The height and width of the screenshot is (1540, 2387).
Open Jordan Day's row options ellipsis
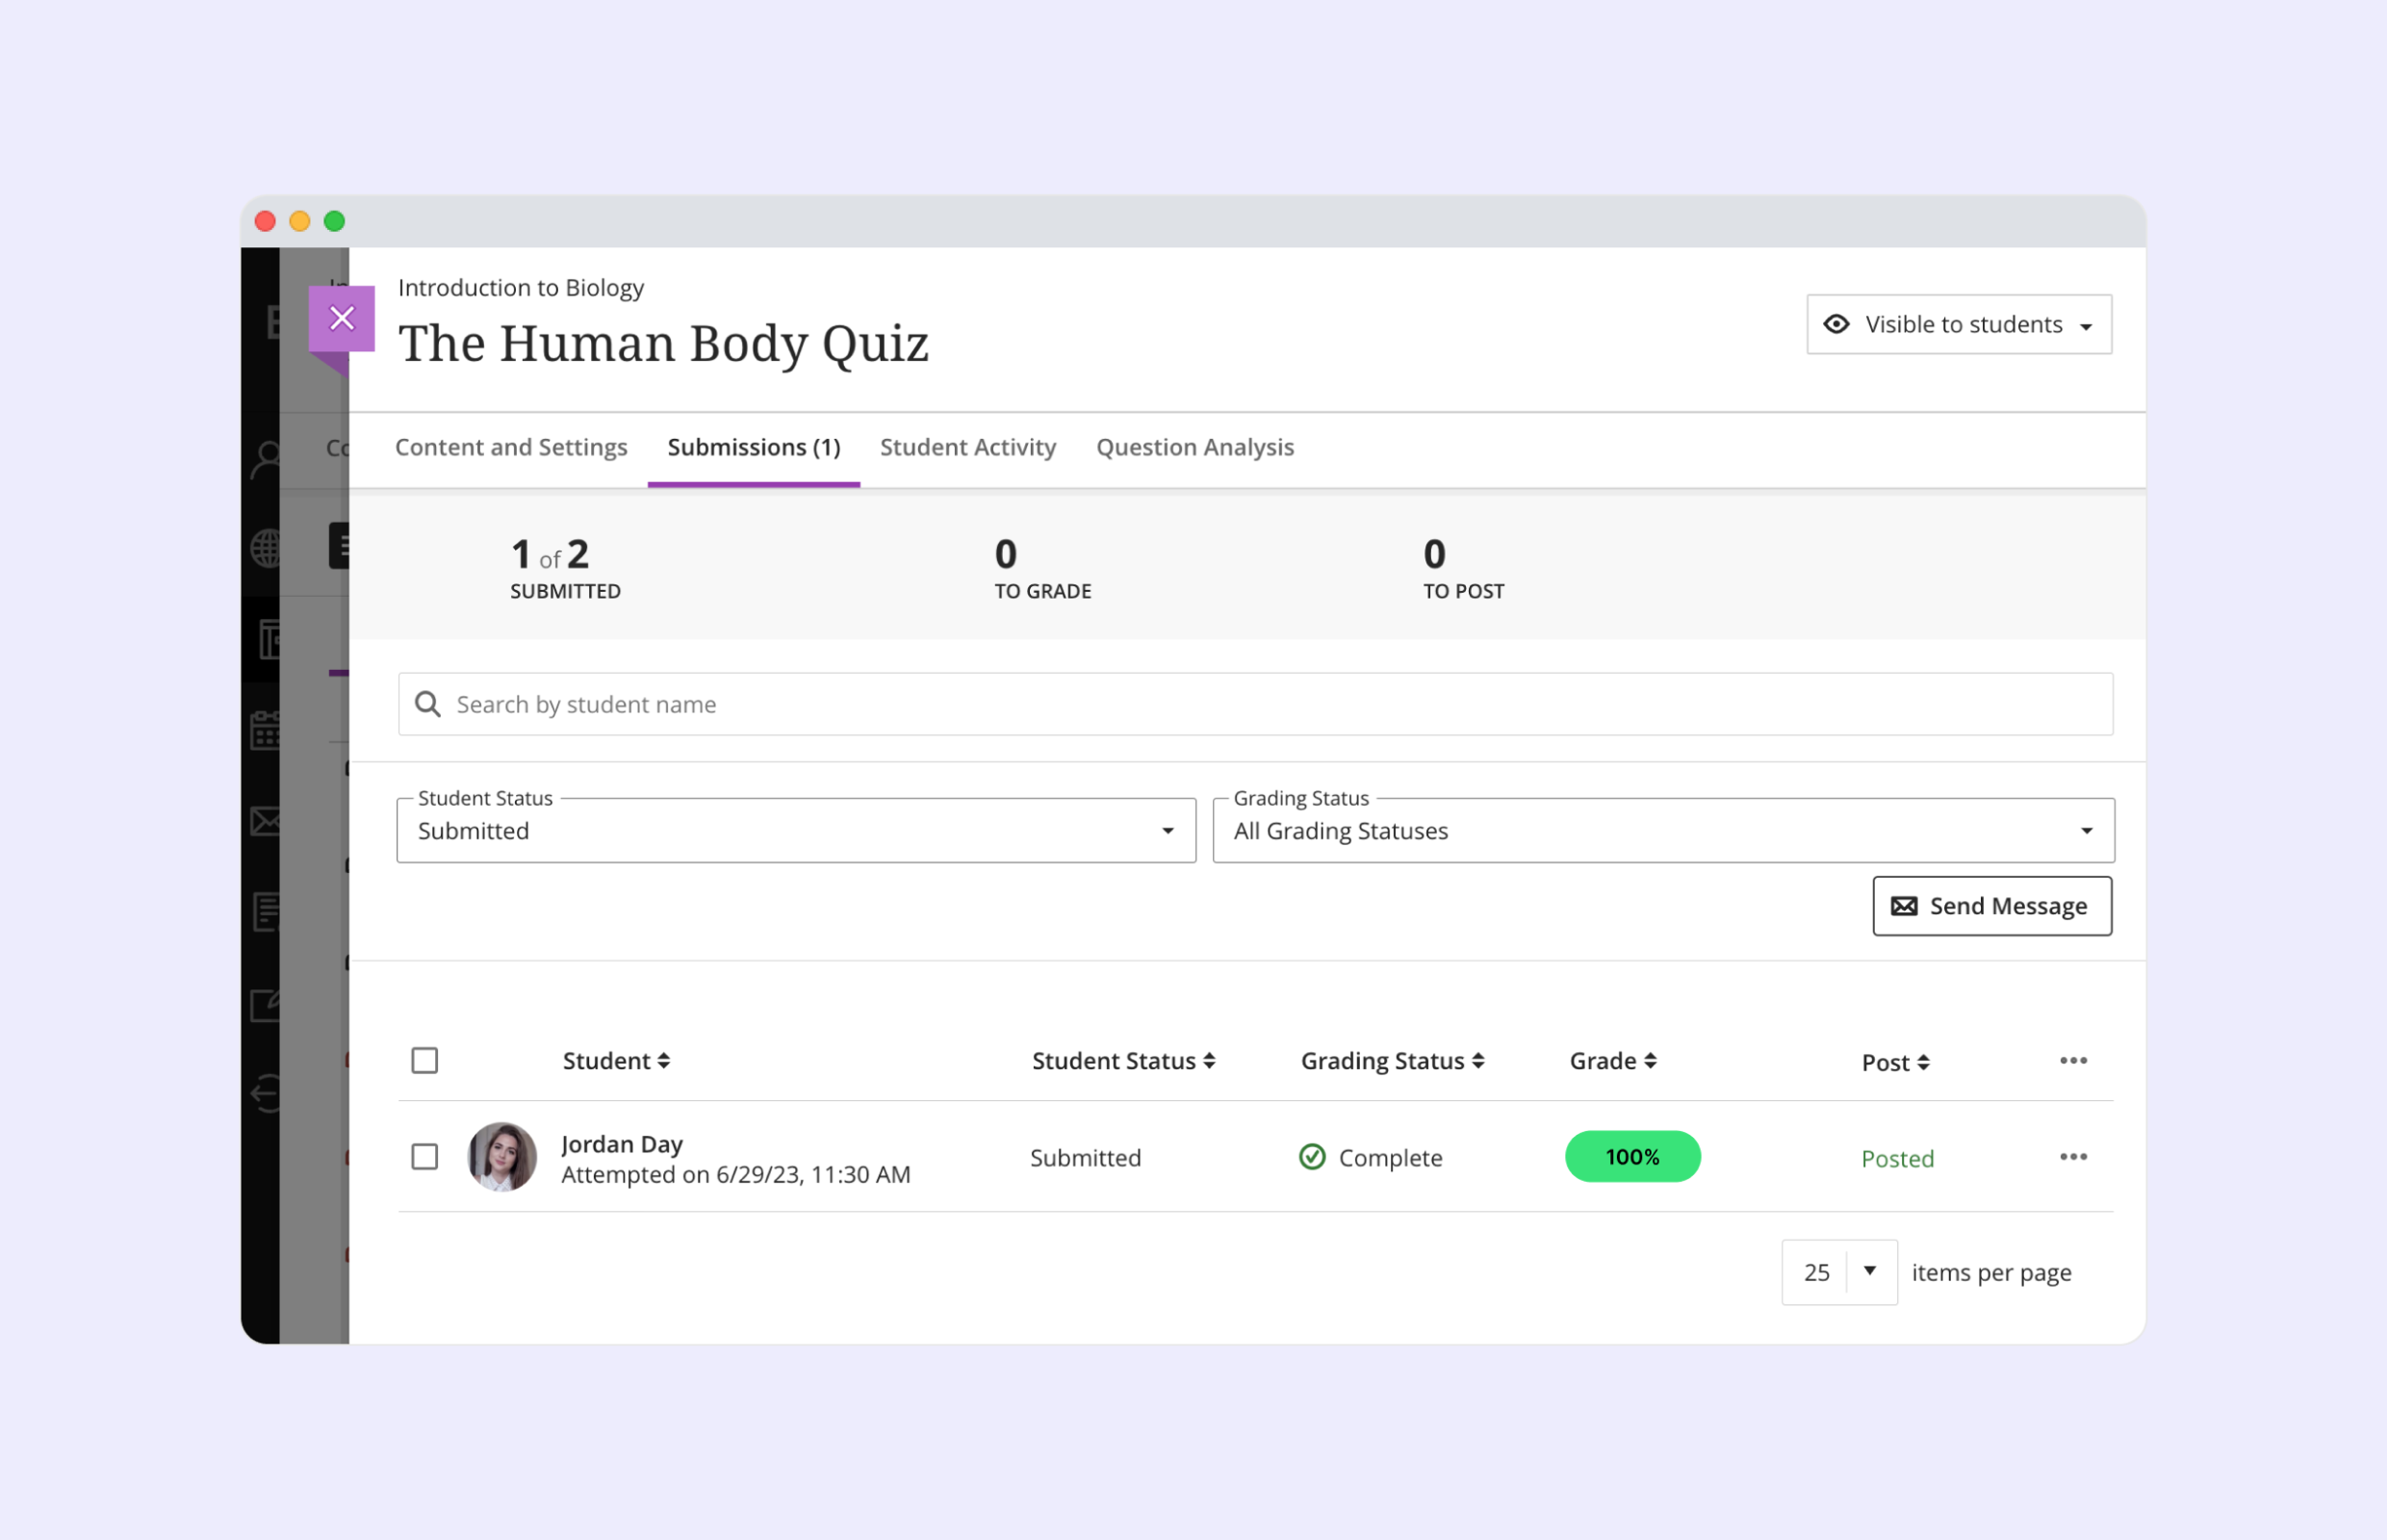click(x=2072, y=1157)
